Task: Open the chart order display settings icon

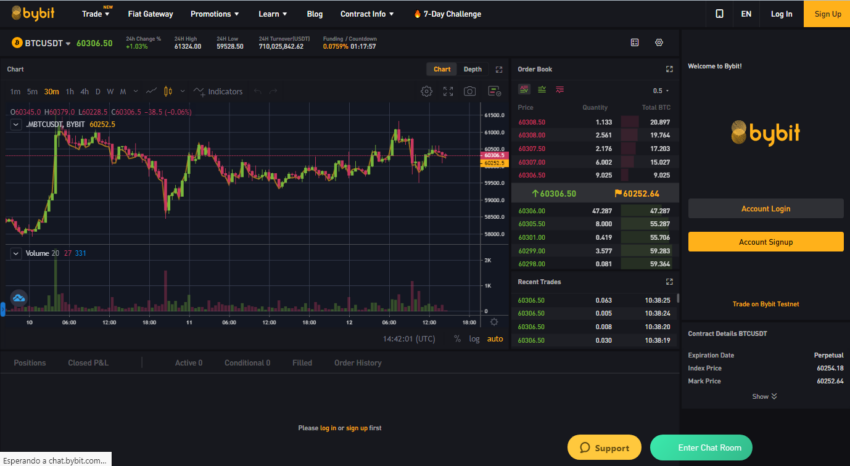Action: (494, 92)
